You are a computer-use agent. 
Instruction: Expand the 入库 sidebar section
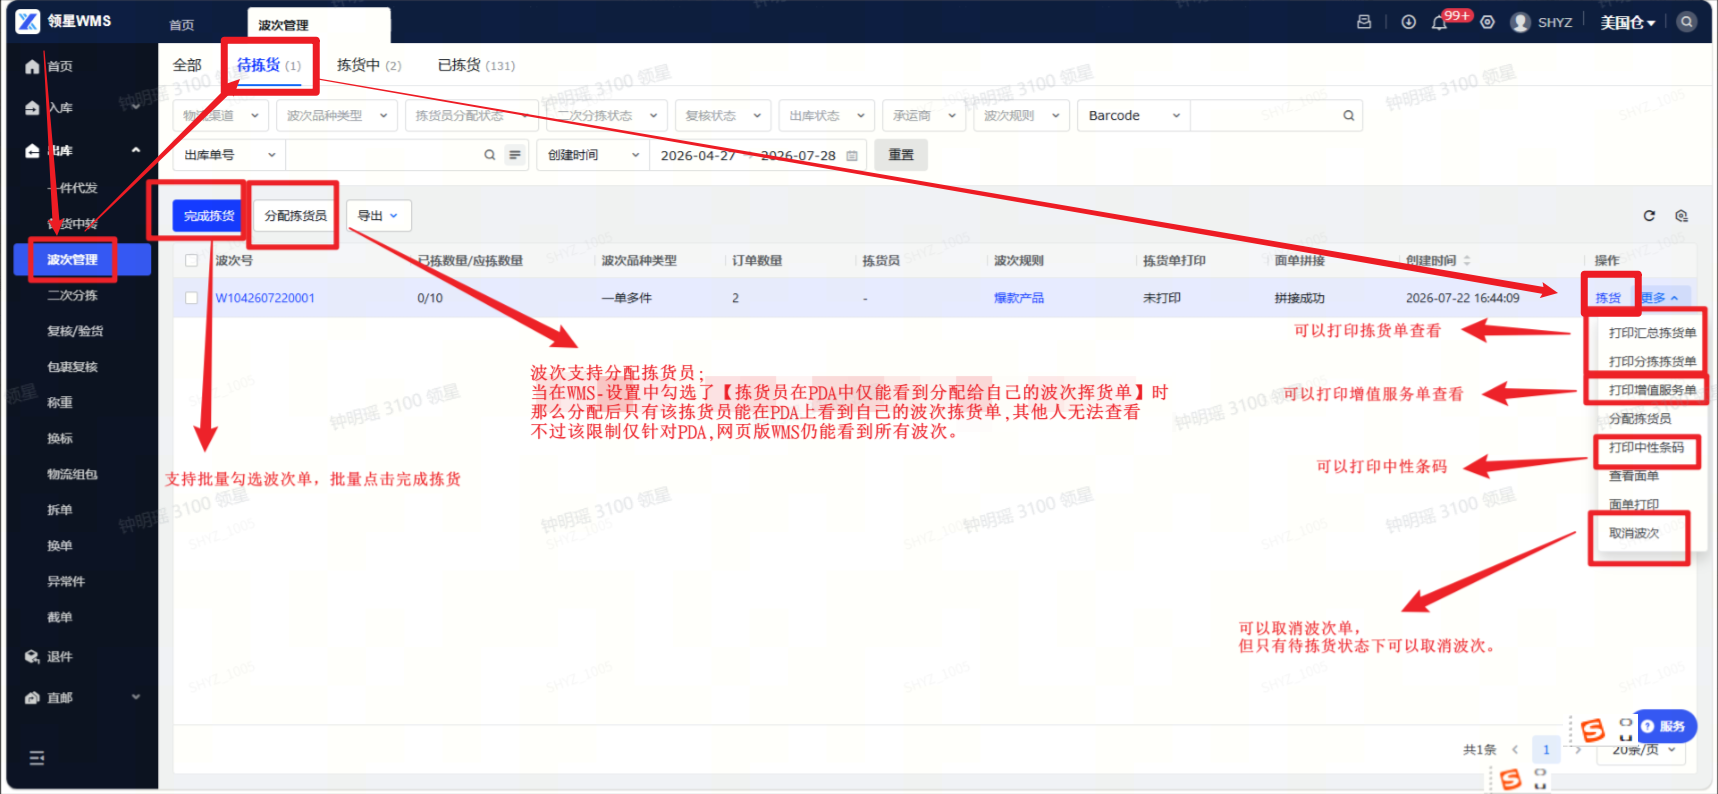(135, 108)
